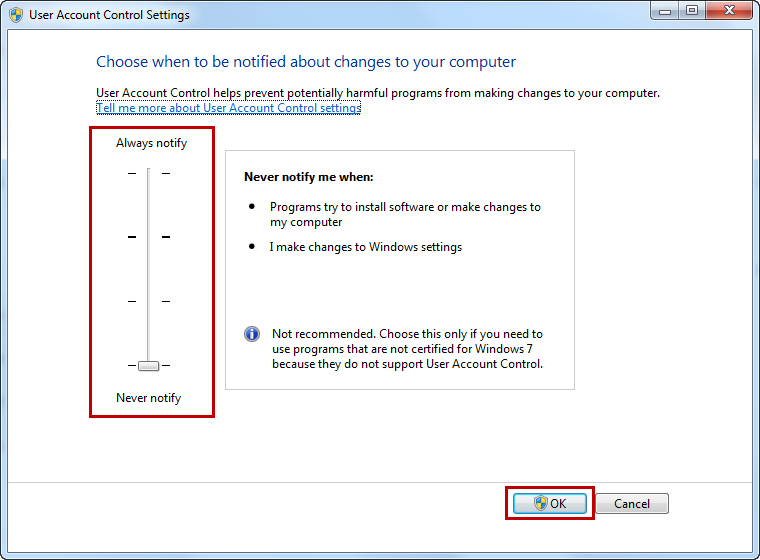Click the Always notify label above the slider

pos(151,143)
